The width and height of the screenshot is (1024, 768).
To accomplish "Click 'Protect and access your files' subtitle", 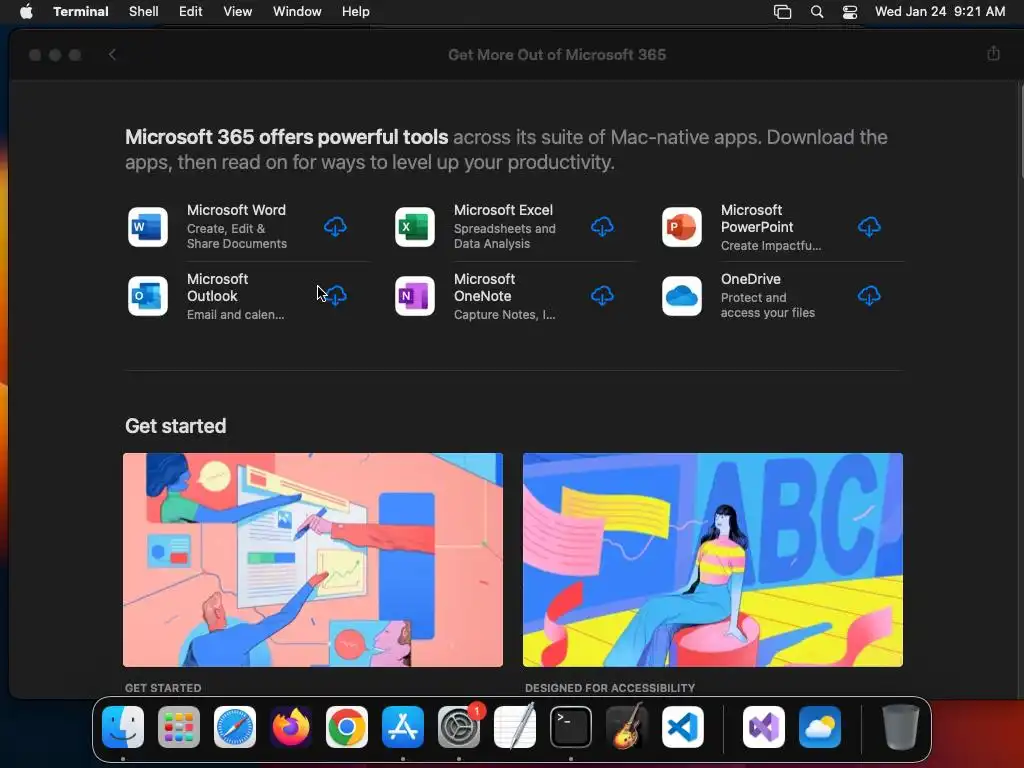I will pyautogui.click(x=768, y=305).
